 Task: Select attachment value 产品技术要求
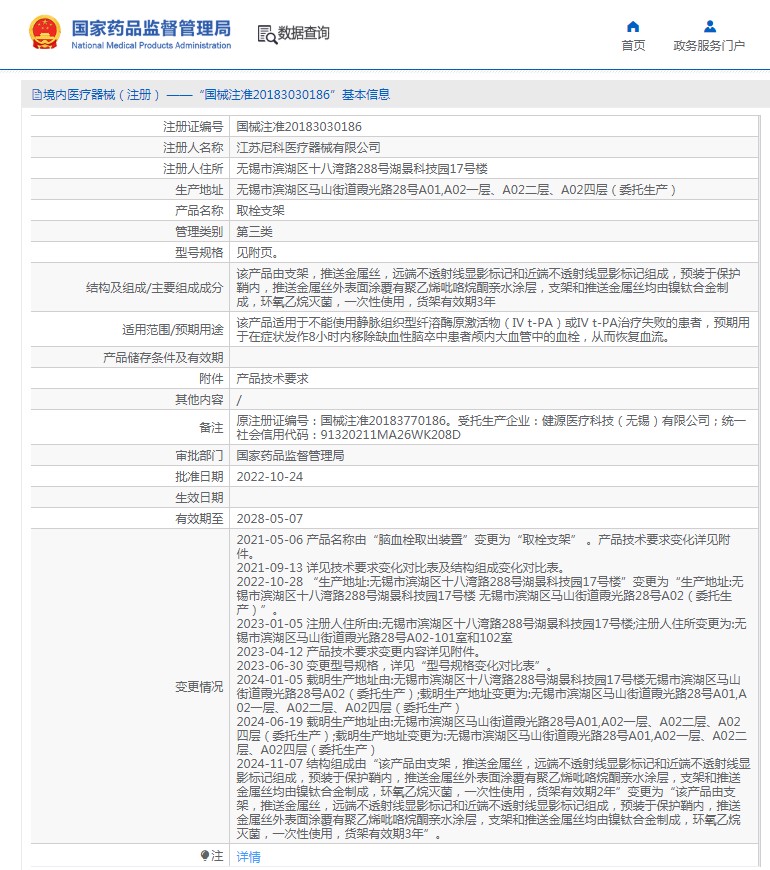(272, 379)
